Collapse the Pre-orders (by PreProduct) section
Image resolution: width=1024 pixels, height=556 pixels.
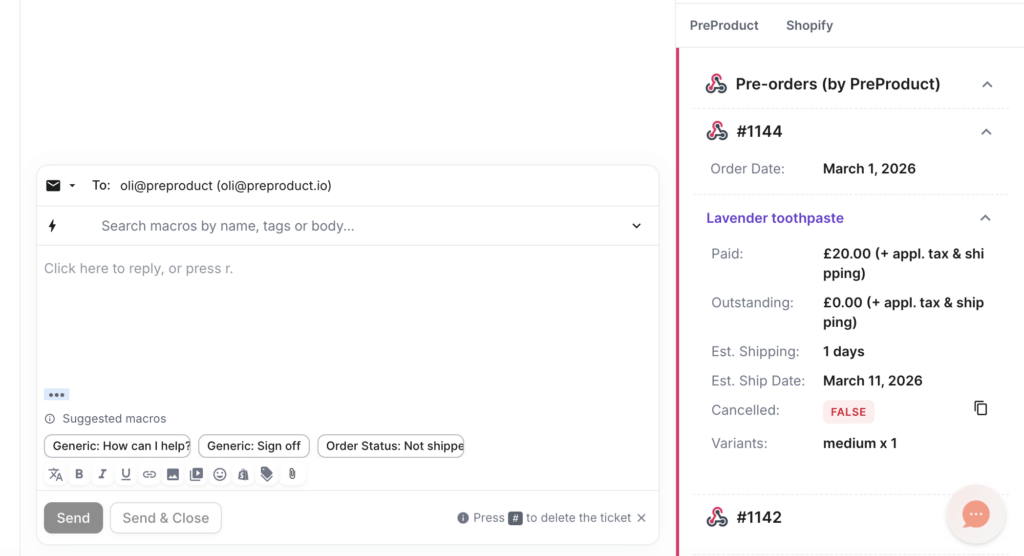[x=987, y=84]
